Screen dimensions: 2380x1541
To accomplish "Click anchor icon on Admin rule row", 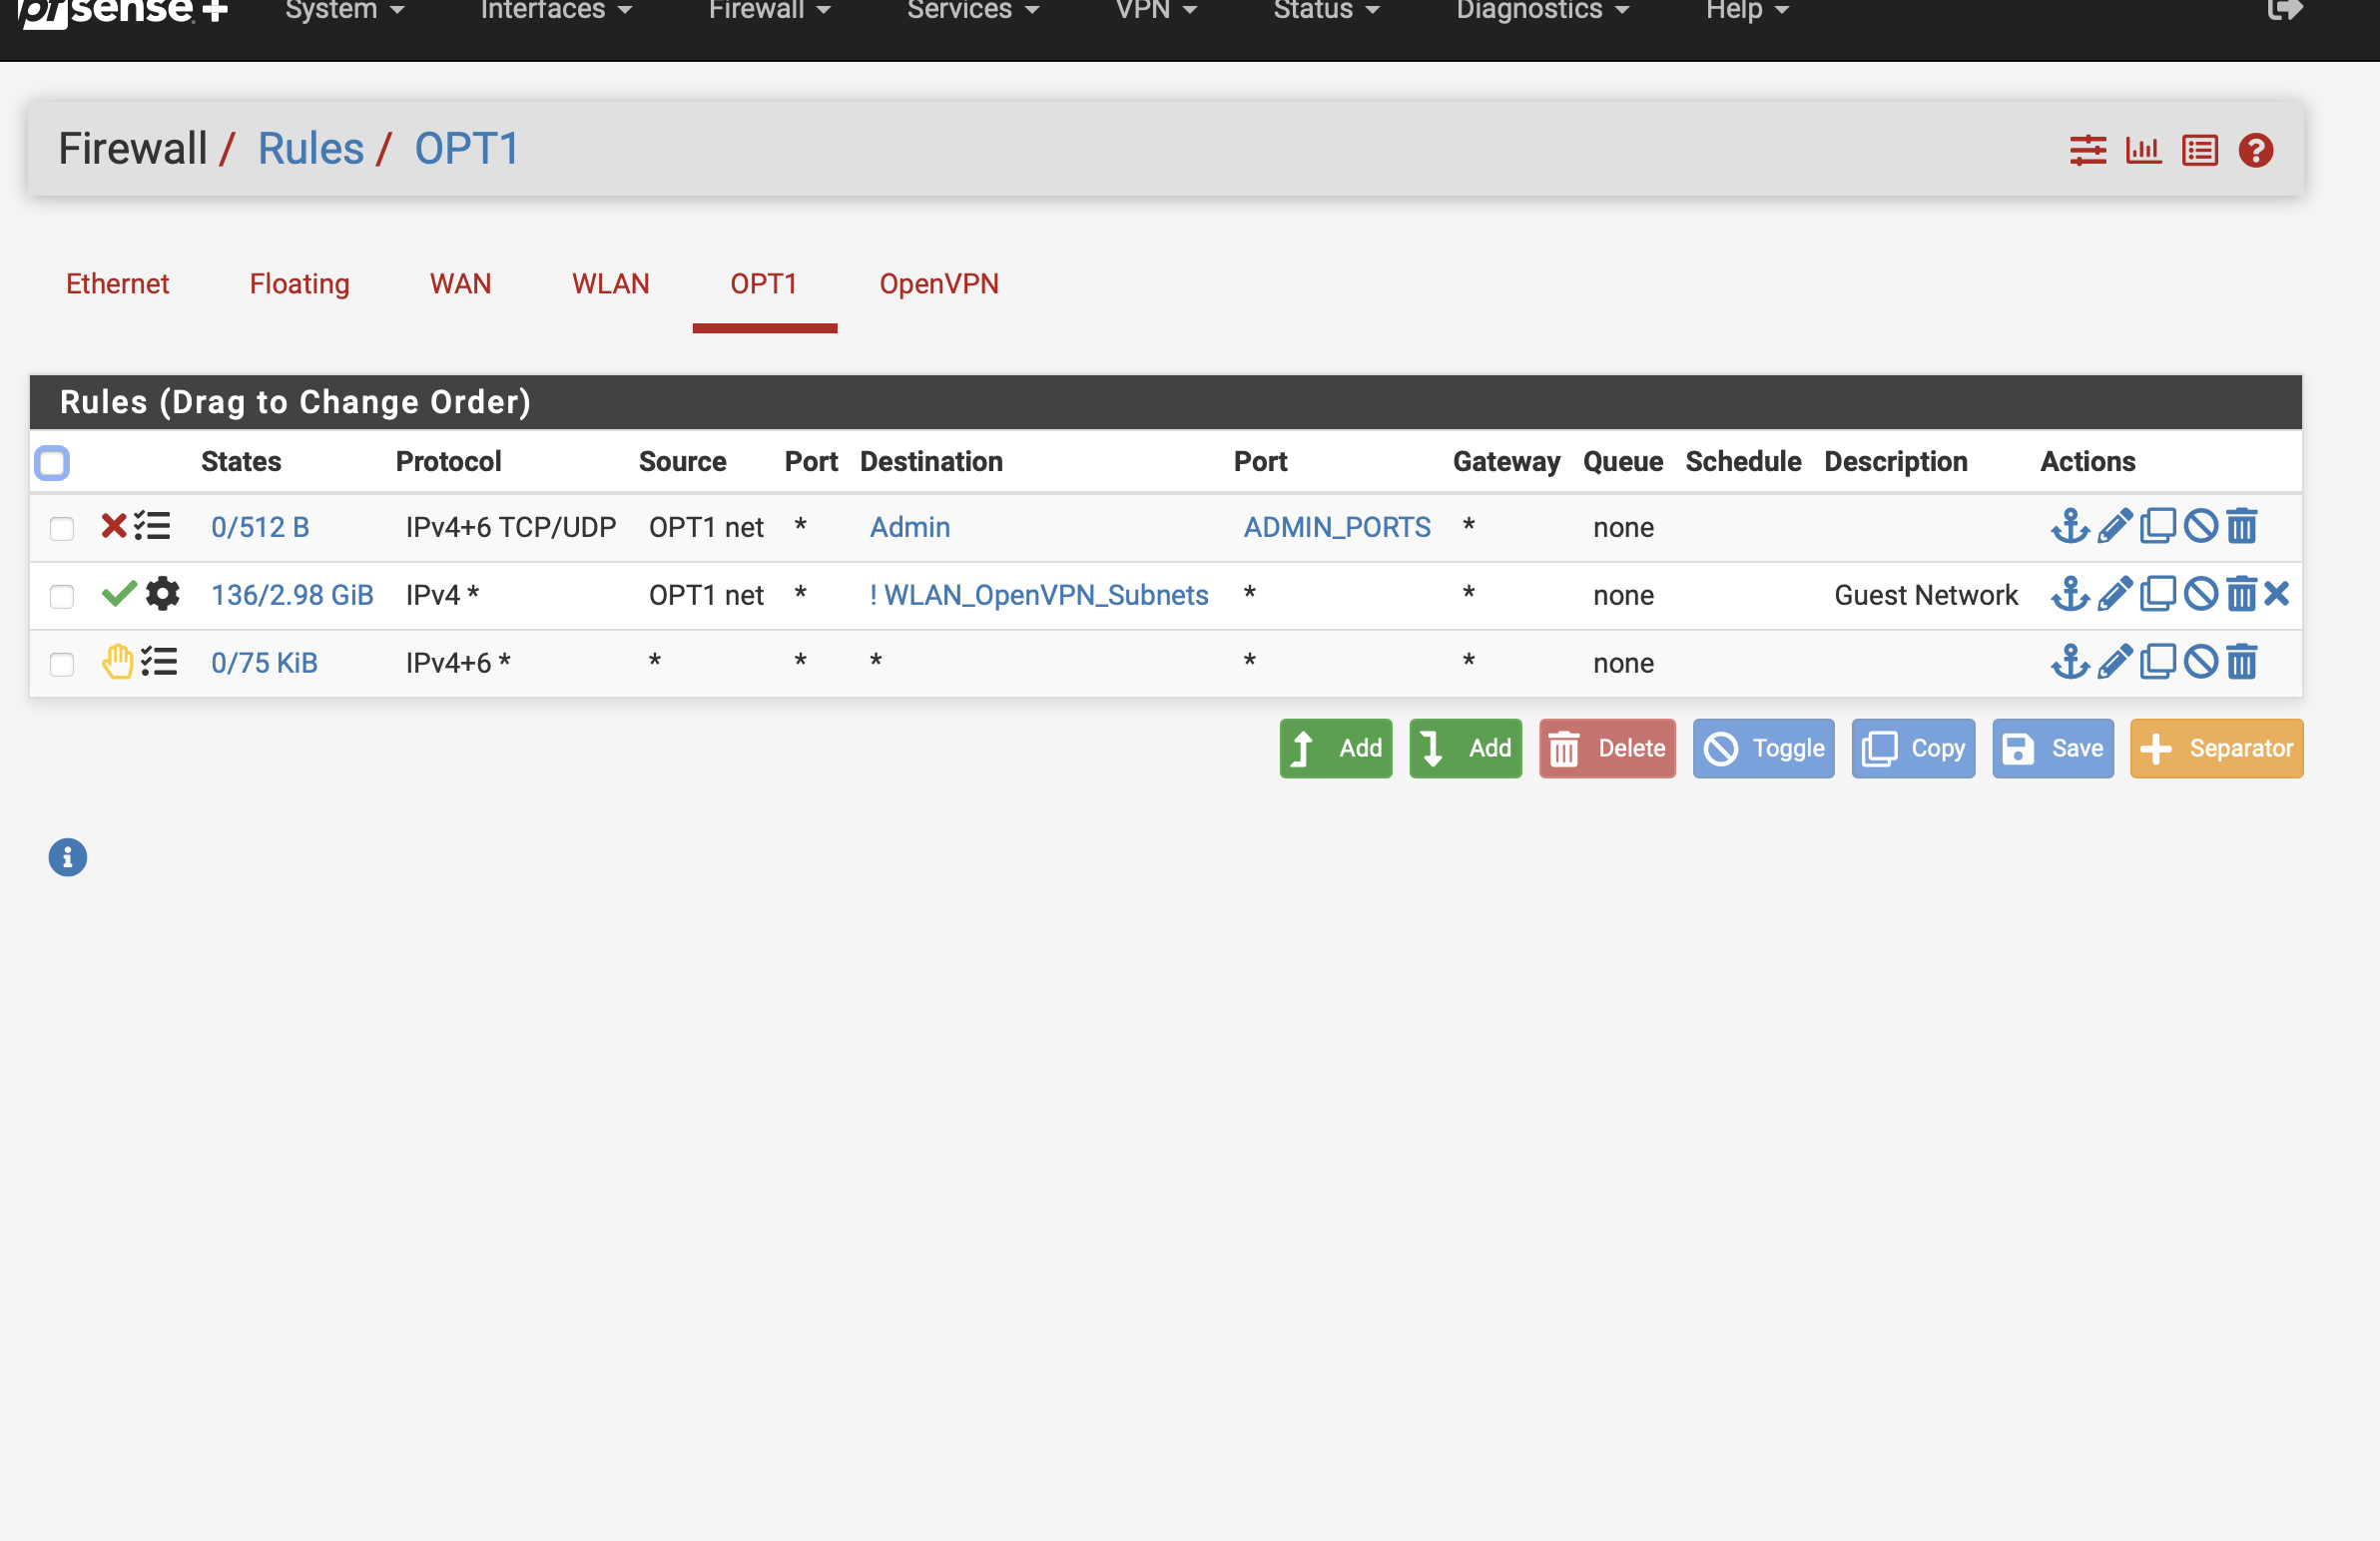I will click(x=2069, y=526).
